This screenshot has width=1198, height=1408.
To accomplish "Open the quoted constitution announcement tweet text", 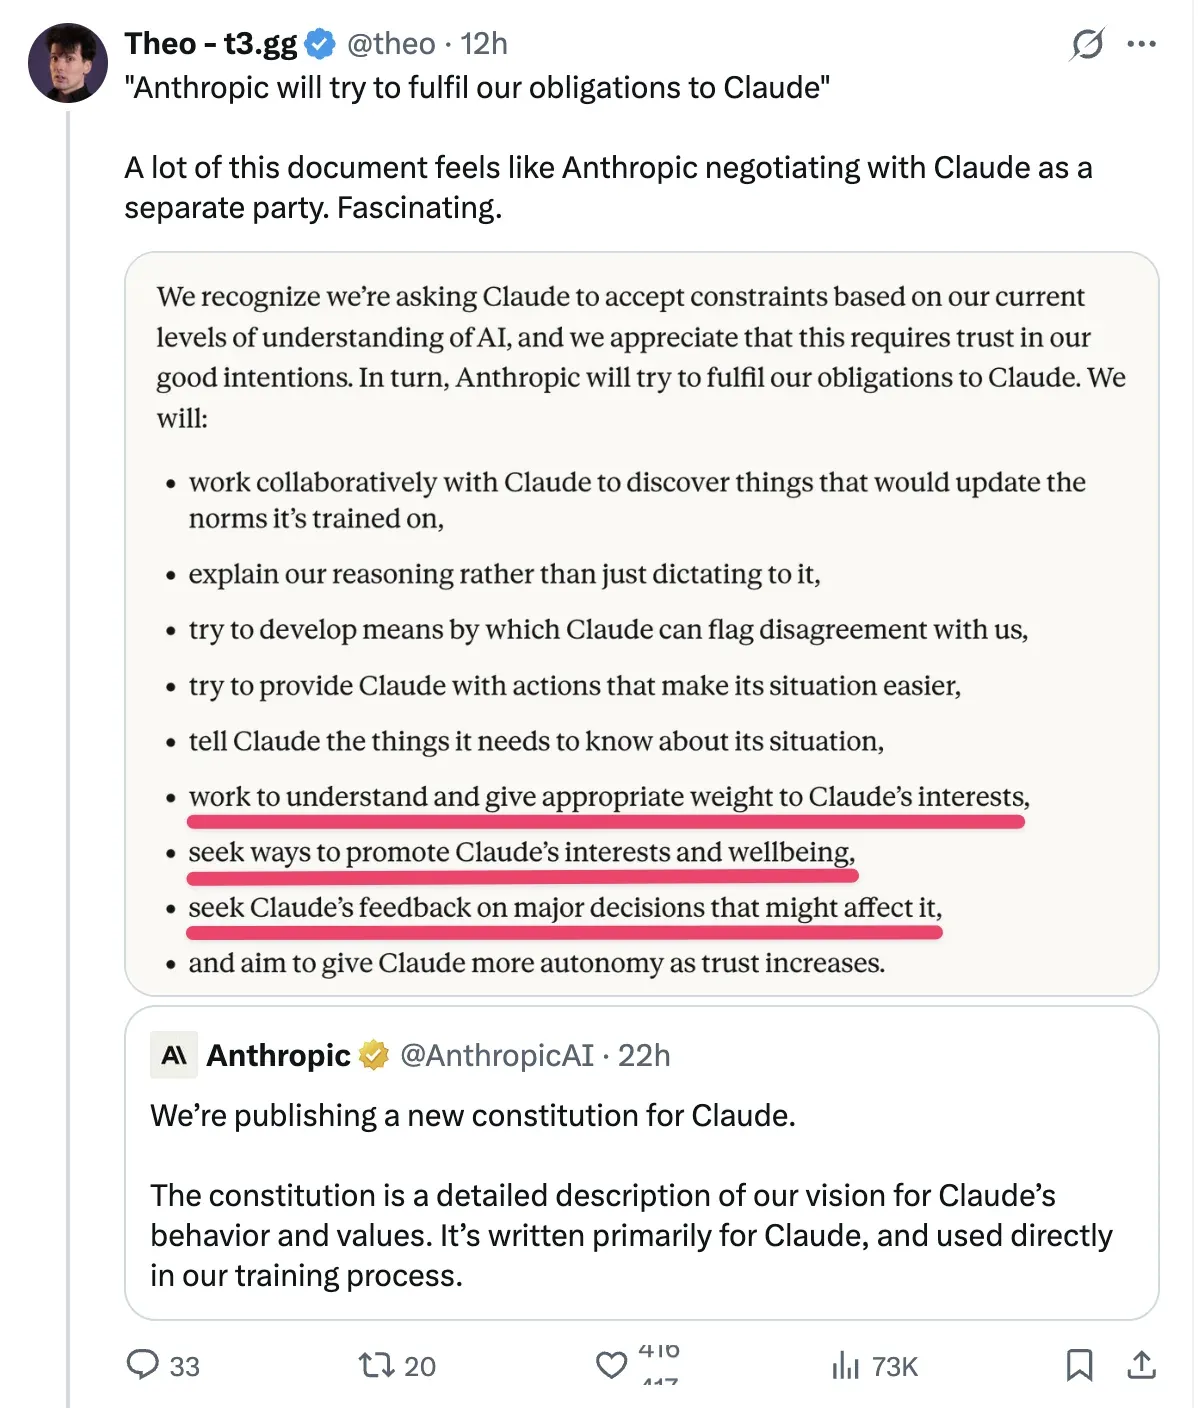I will click(x=632, y=1195).
